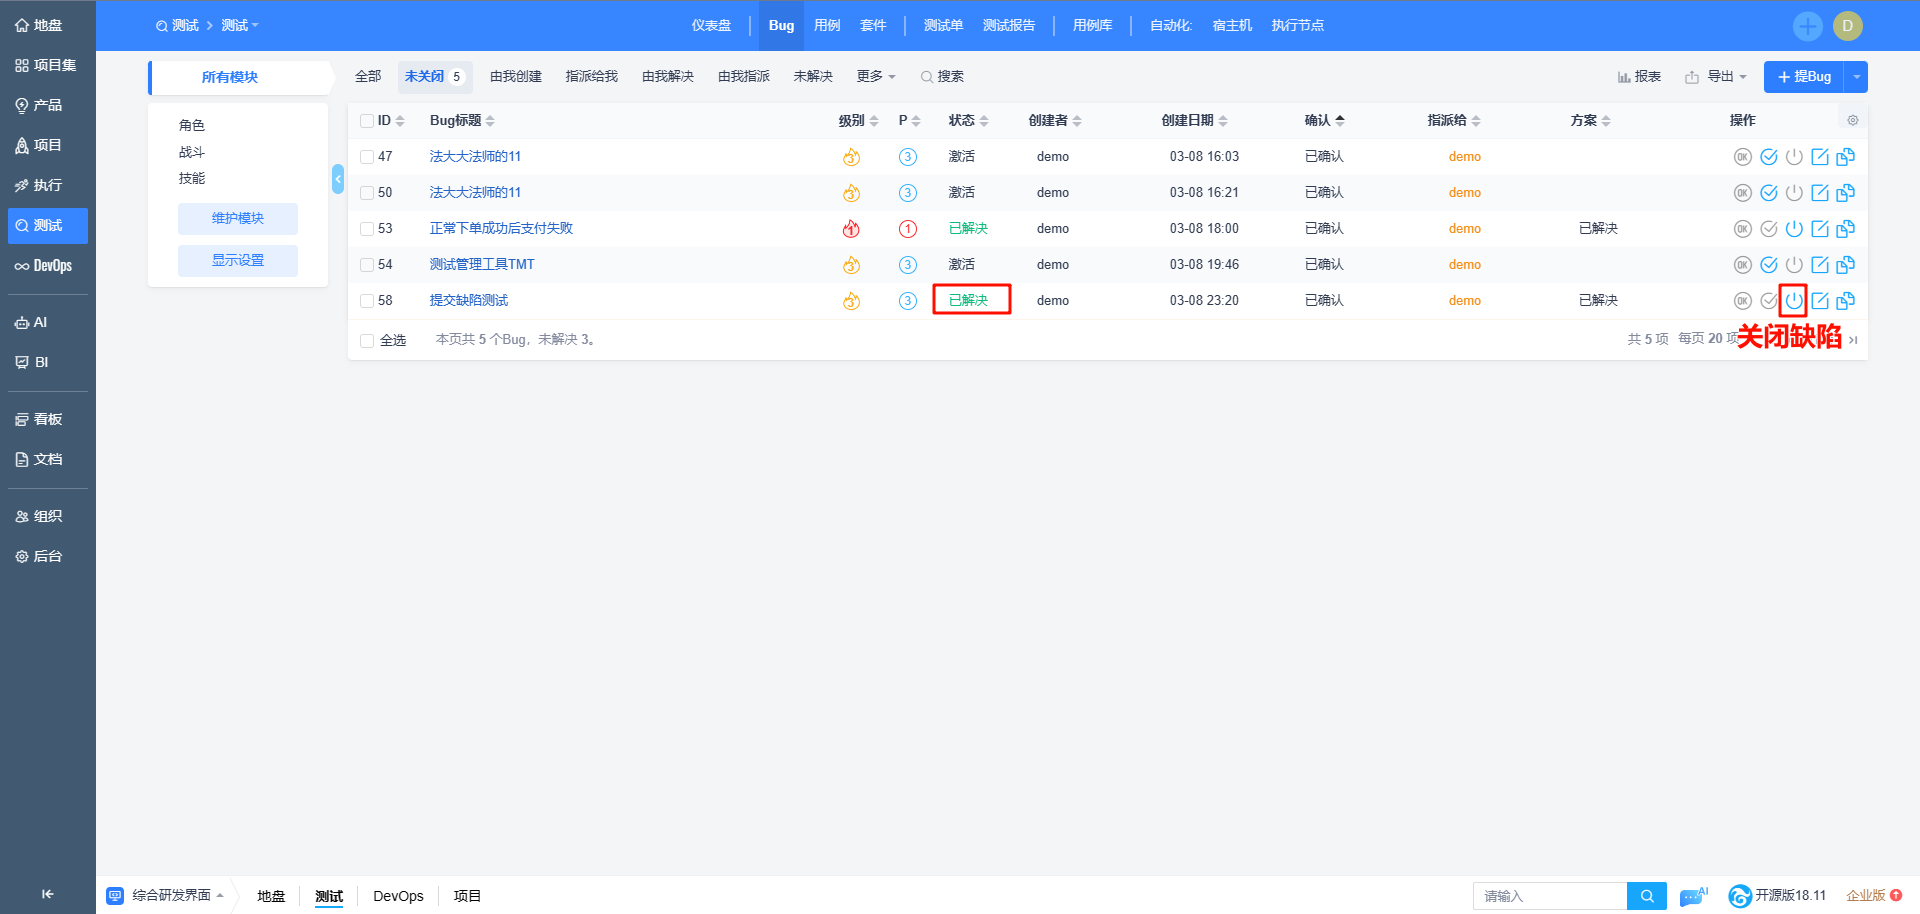The width and height of the screenshot is (1920, 914).
Task: Click the 搜索 search toggle
Action: 942,77
